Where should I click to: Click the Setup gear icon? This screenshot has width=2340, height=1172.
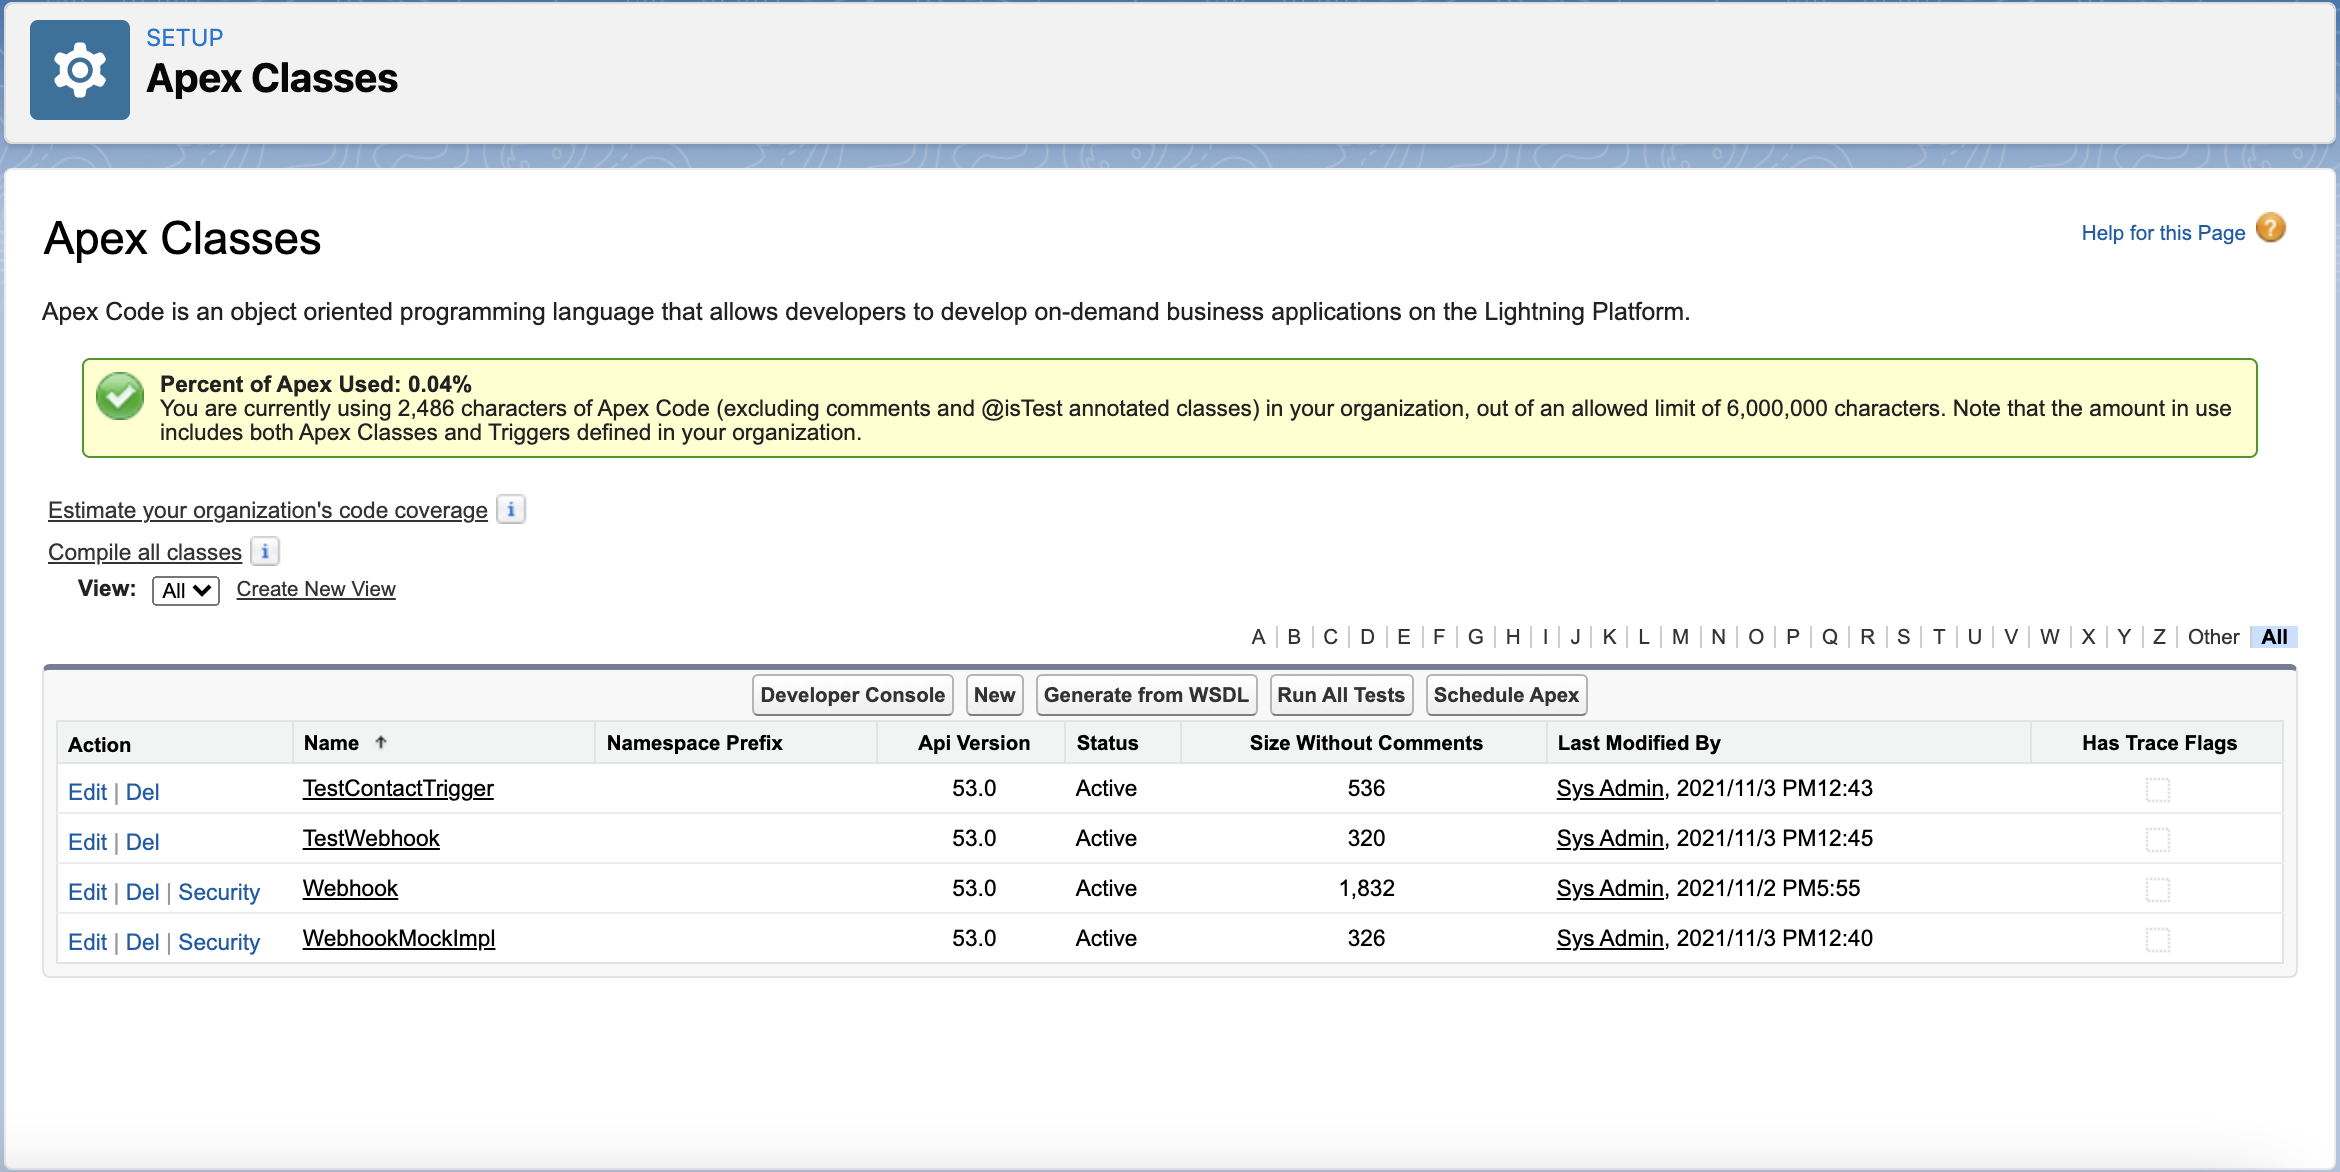(80, 70)
